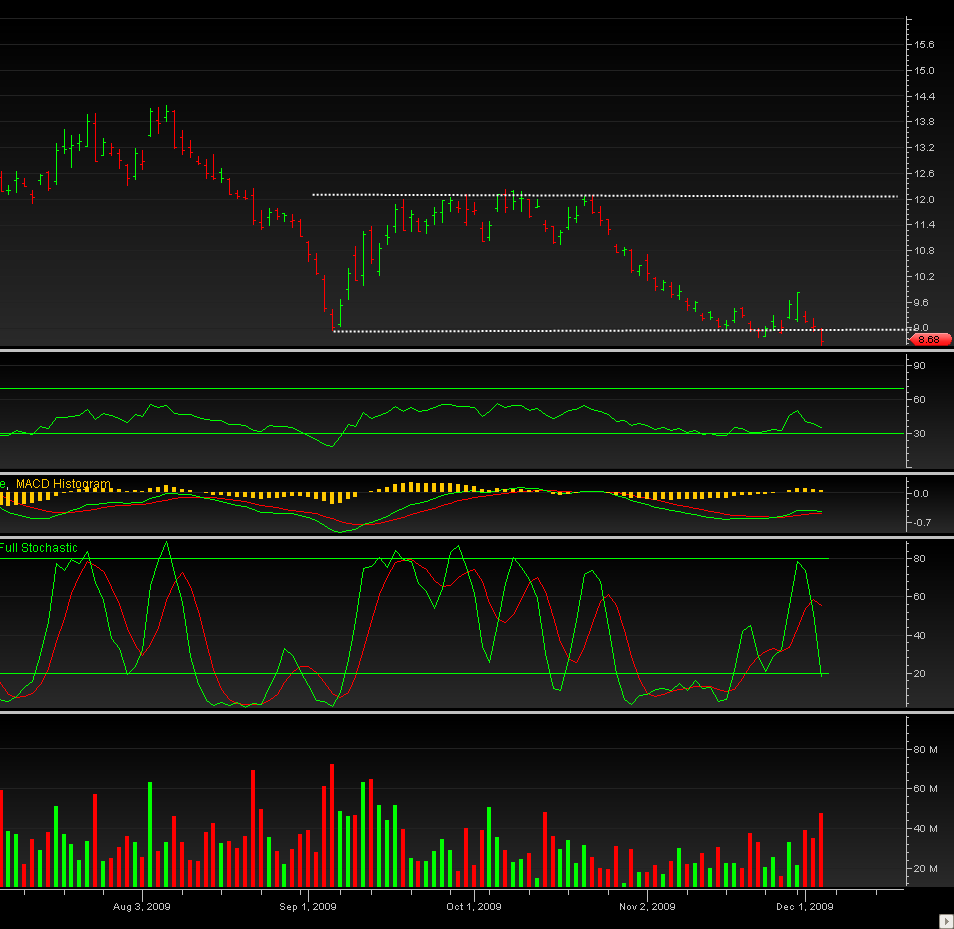Click the Aug 3, 2009 date label
The width and height of the screenshot is (954, 929).
point(142,906)
